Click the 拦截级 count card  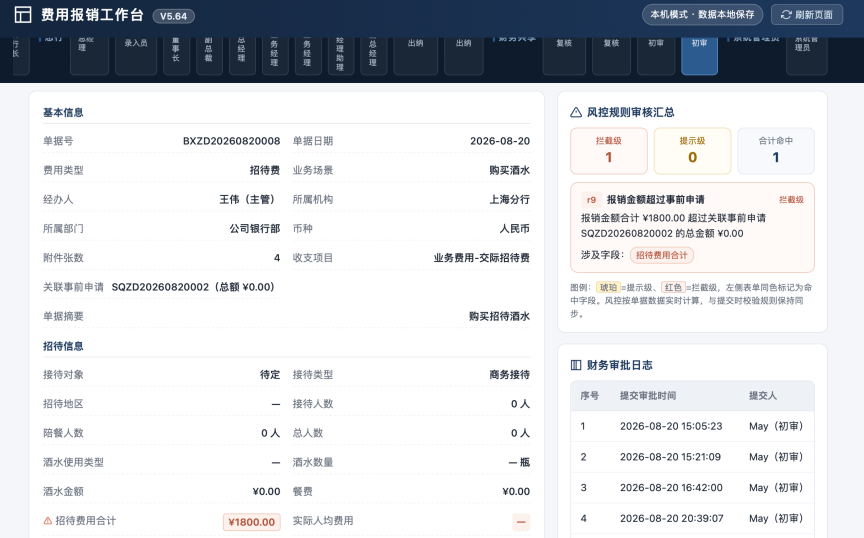(x=608, y=151)
